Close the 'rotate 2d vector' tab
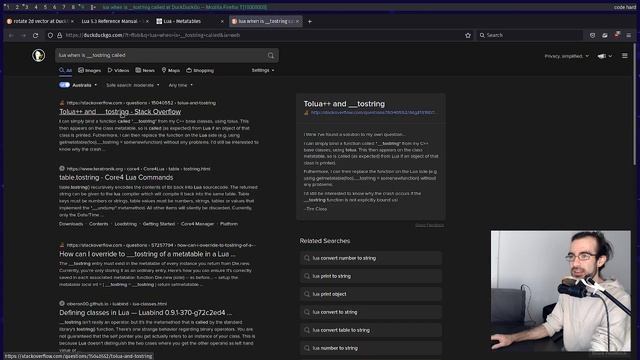The height and width of the screenshot is (360, 640). point(73,21)
